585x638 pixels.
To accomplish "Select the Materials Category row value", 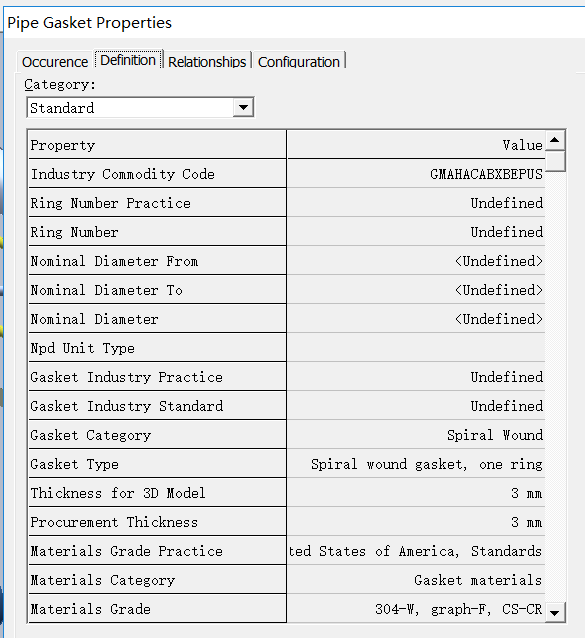I will [x=416, y=580].
